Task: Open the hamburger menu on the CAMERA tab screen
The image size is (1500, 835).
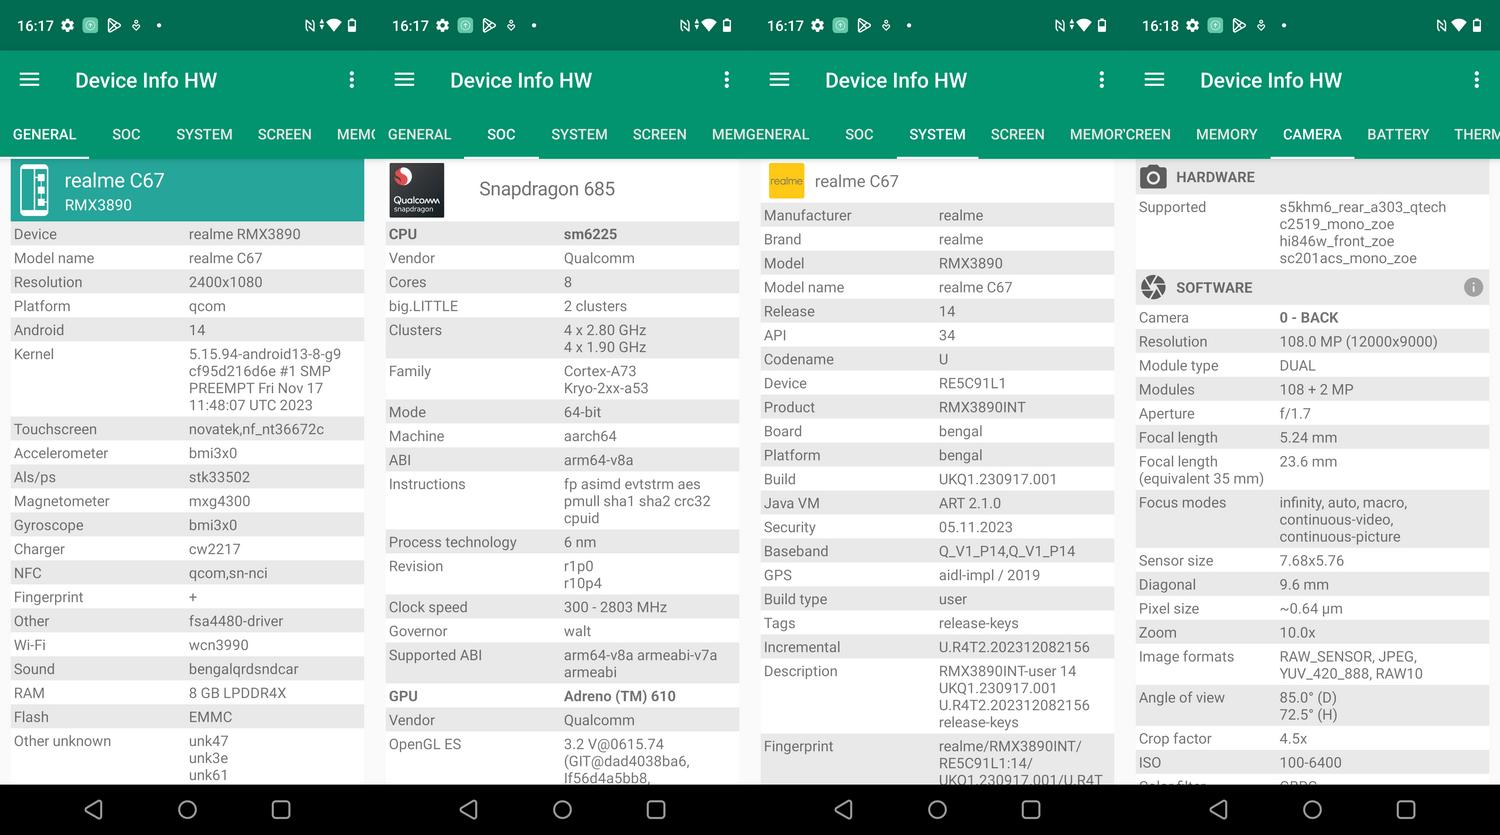Action: (x=1154, y=79)
